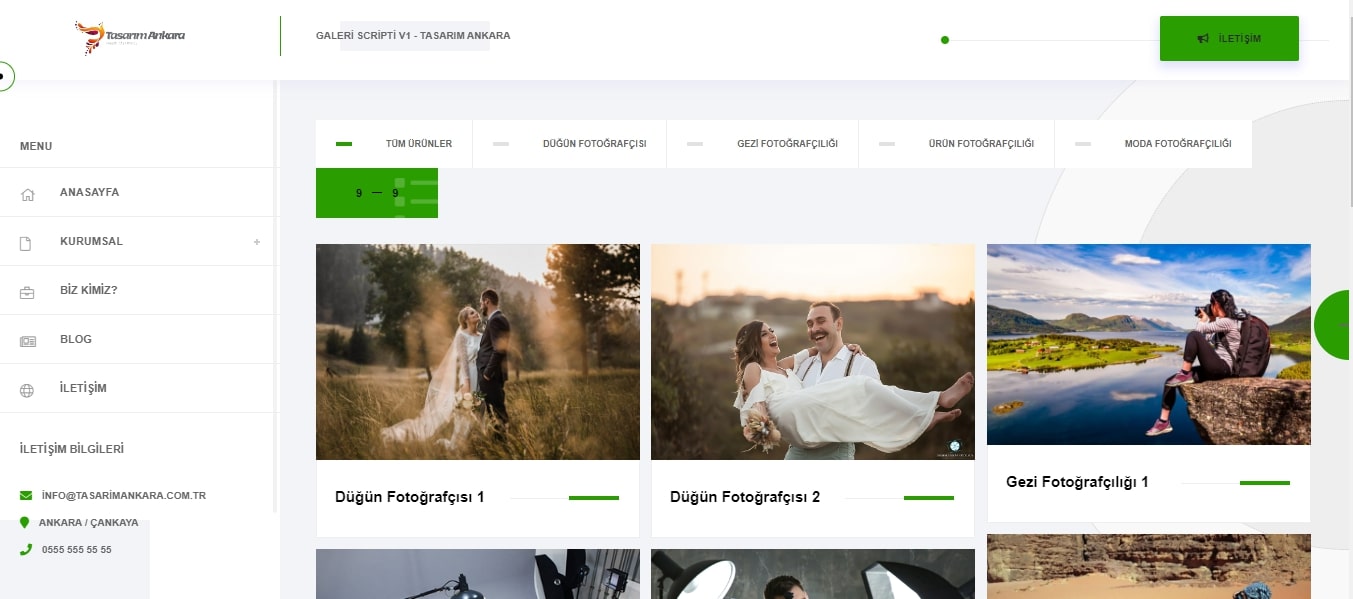The height and width of the screenshot is (599, 1353).
Task: Click the document icon beside KURUMSAL
Action: point(27,242)
